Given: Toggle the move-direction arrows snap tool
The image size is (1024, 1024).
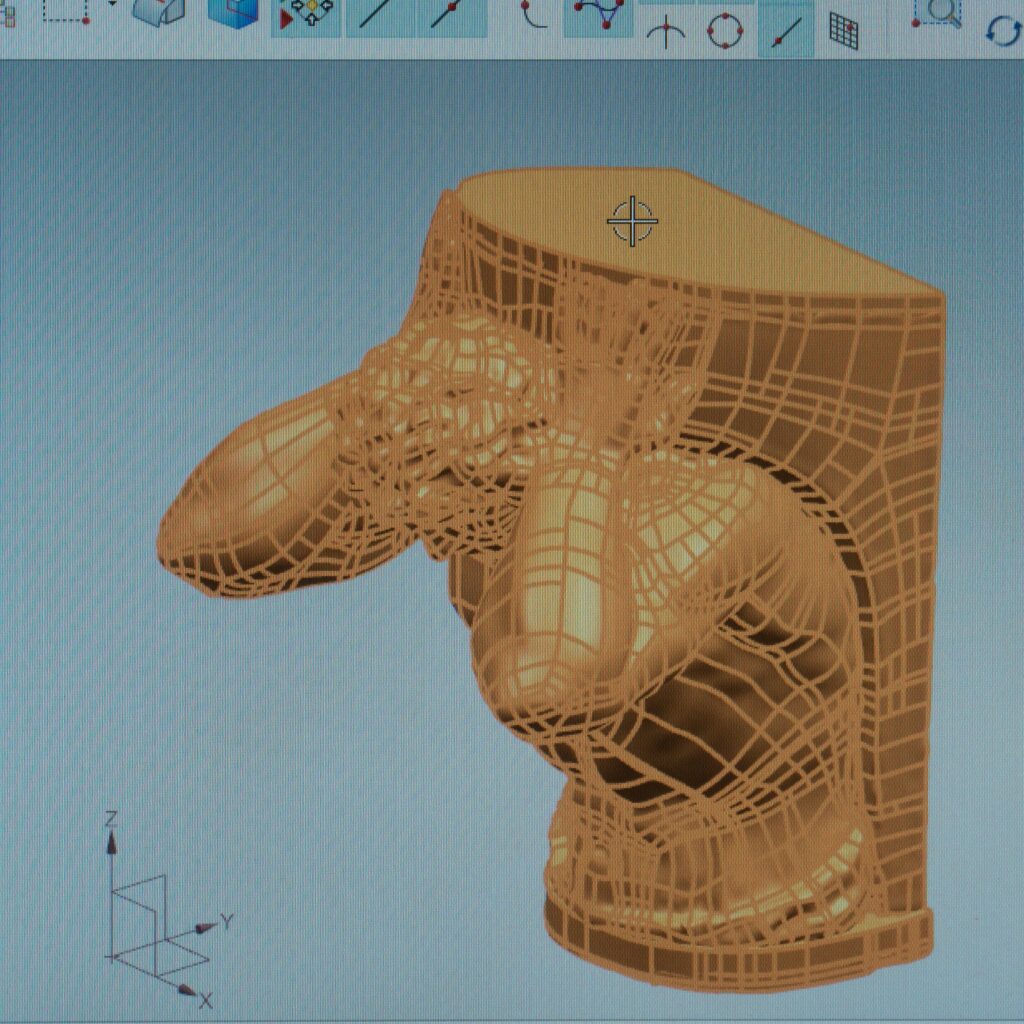Looking at the screenshot, I should coord(306,14).
